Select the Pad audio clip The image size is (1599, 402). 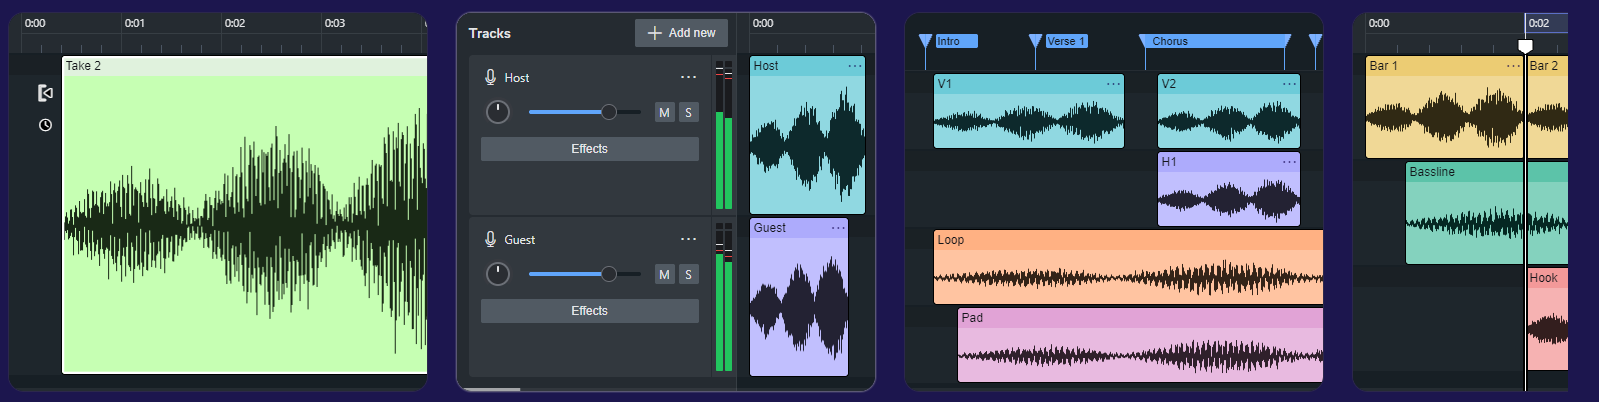pos(1140,345)
